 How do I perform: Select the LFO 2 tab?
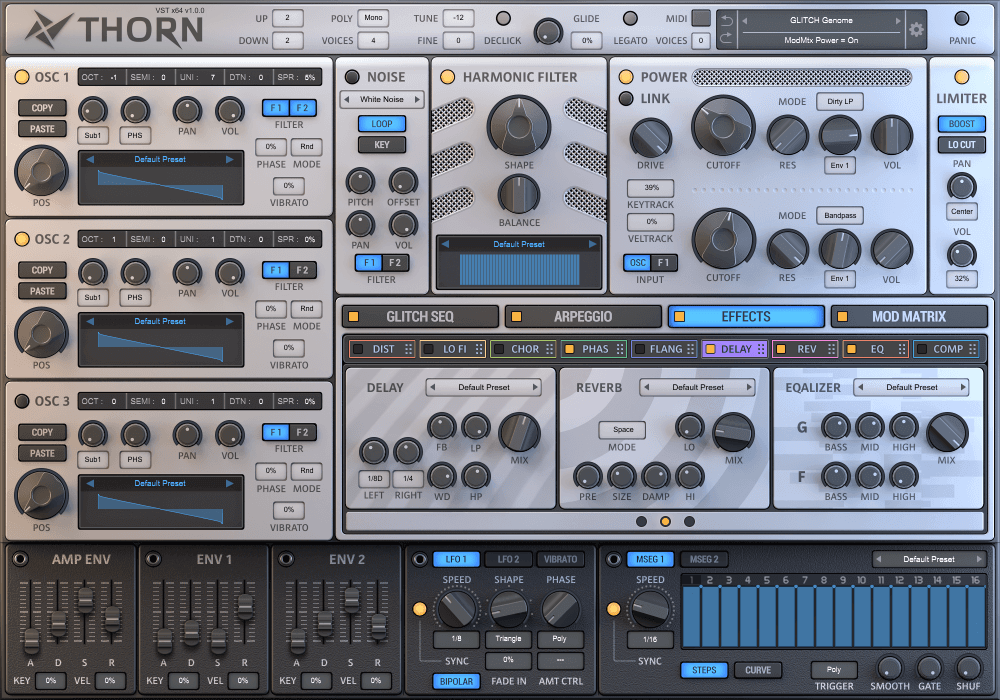pyautogui.click(x=508, y=559)
